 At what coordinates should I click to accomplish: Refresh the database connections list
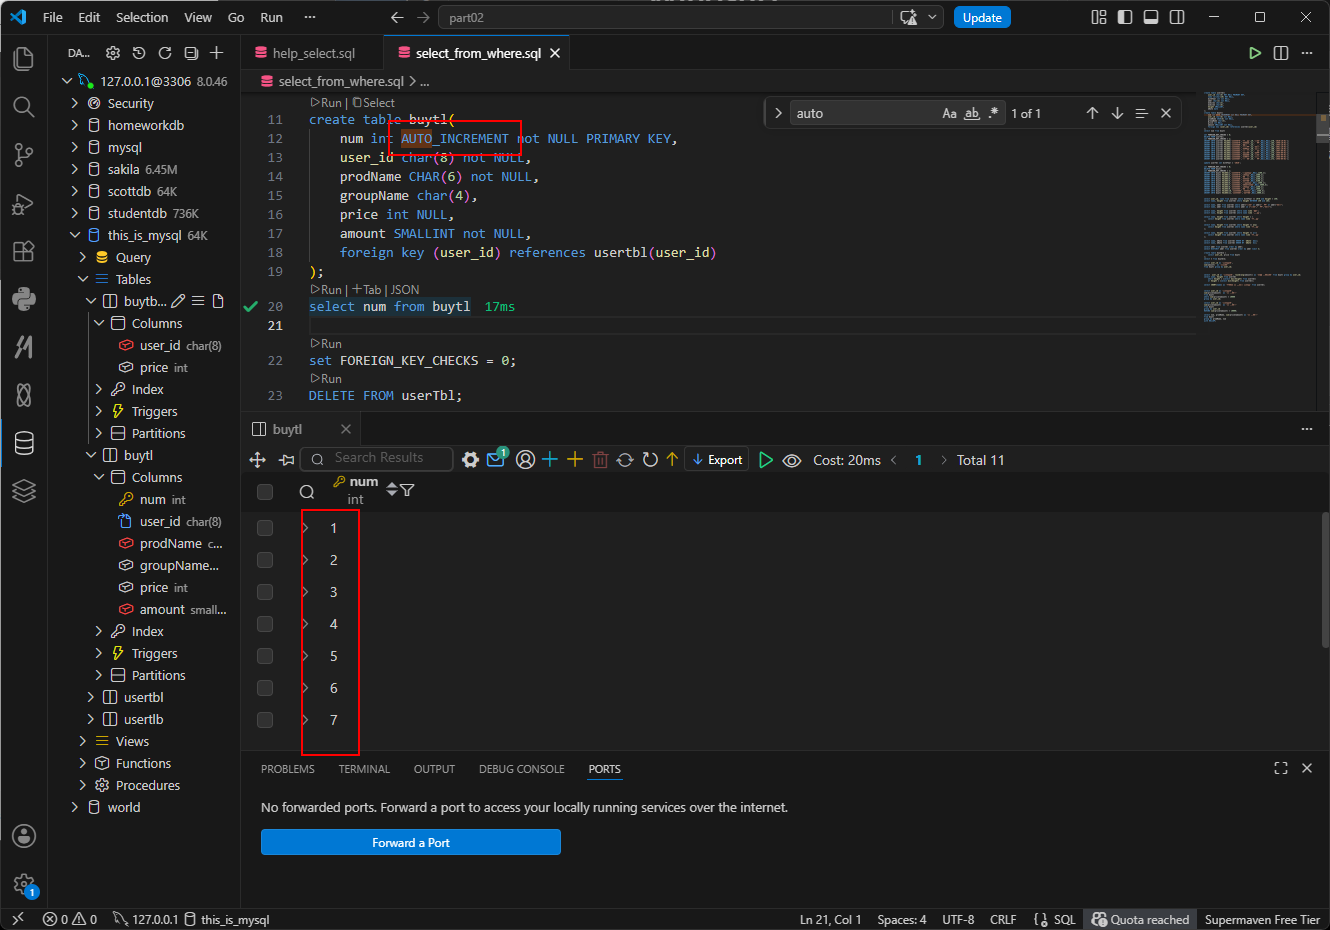click(x=165, y=53)
